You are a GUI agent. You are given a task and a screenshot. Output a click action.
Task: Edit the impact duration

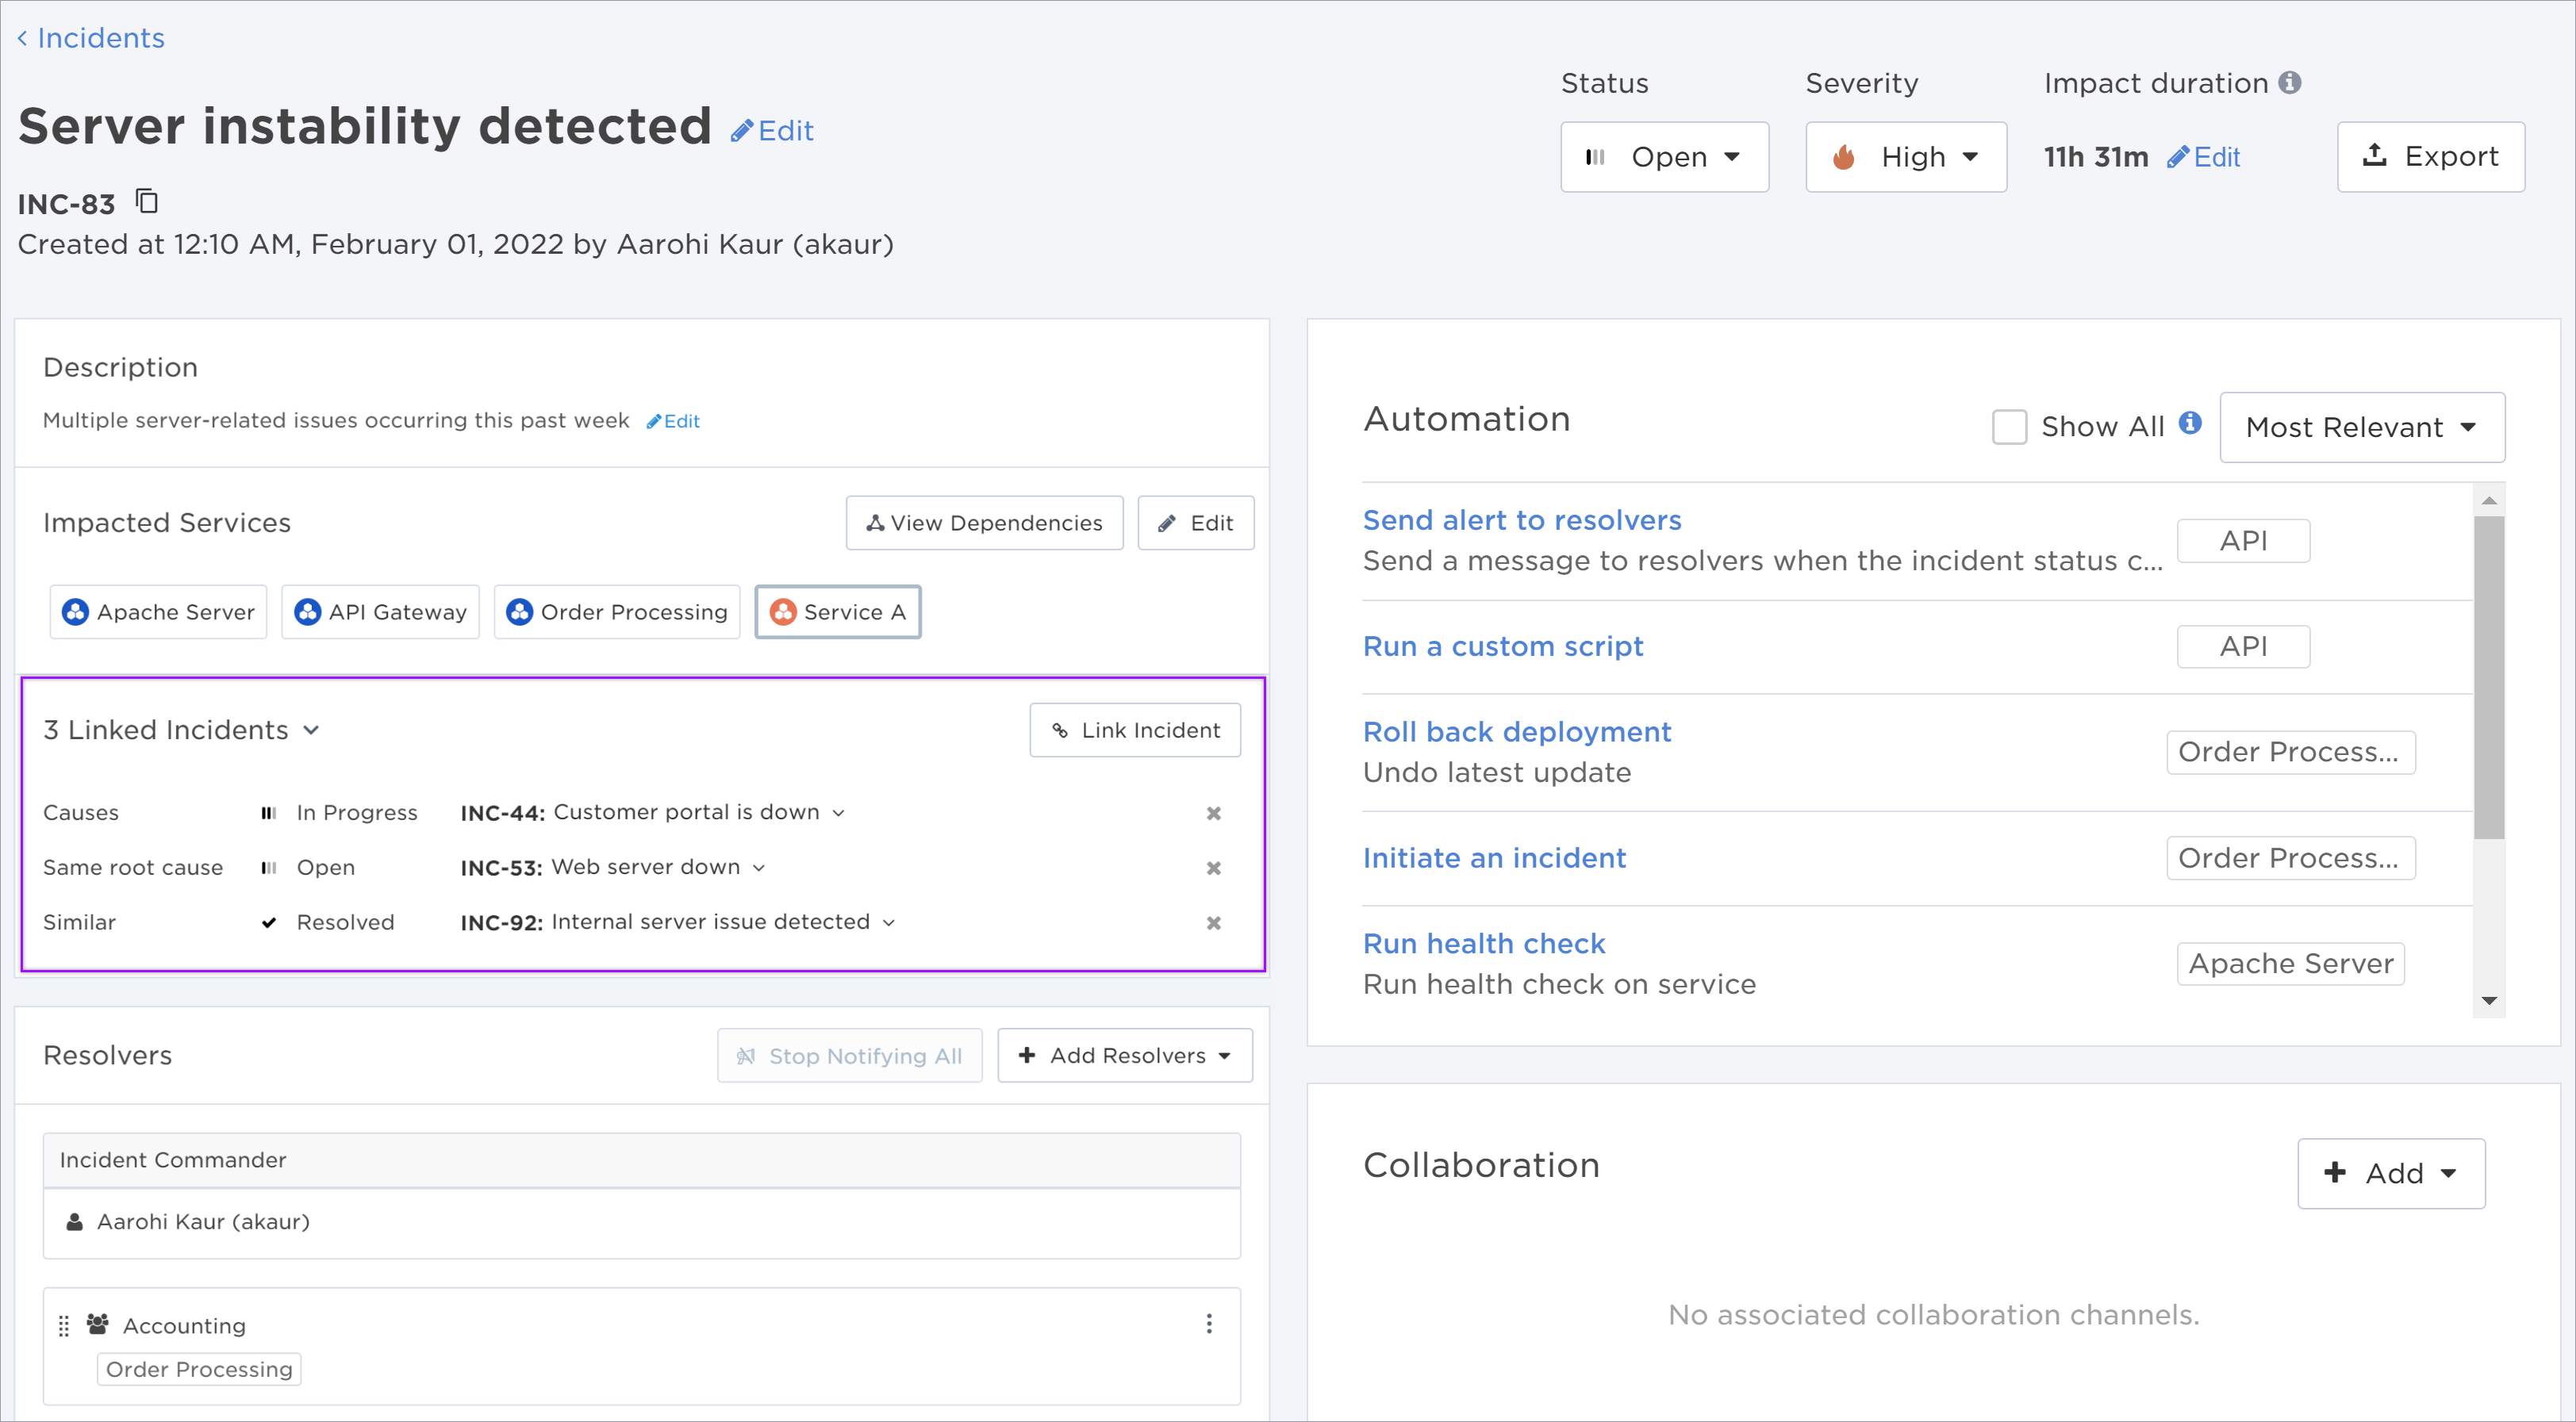[x=2203, y=157]
